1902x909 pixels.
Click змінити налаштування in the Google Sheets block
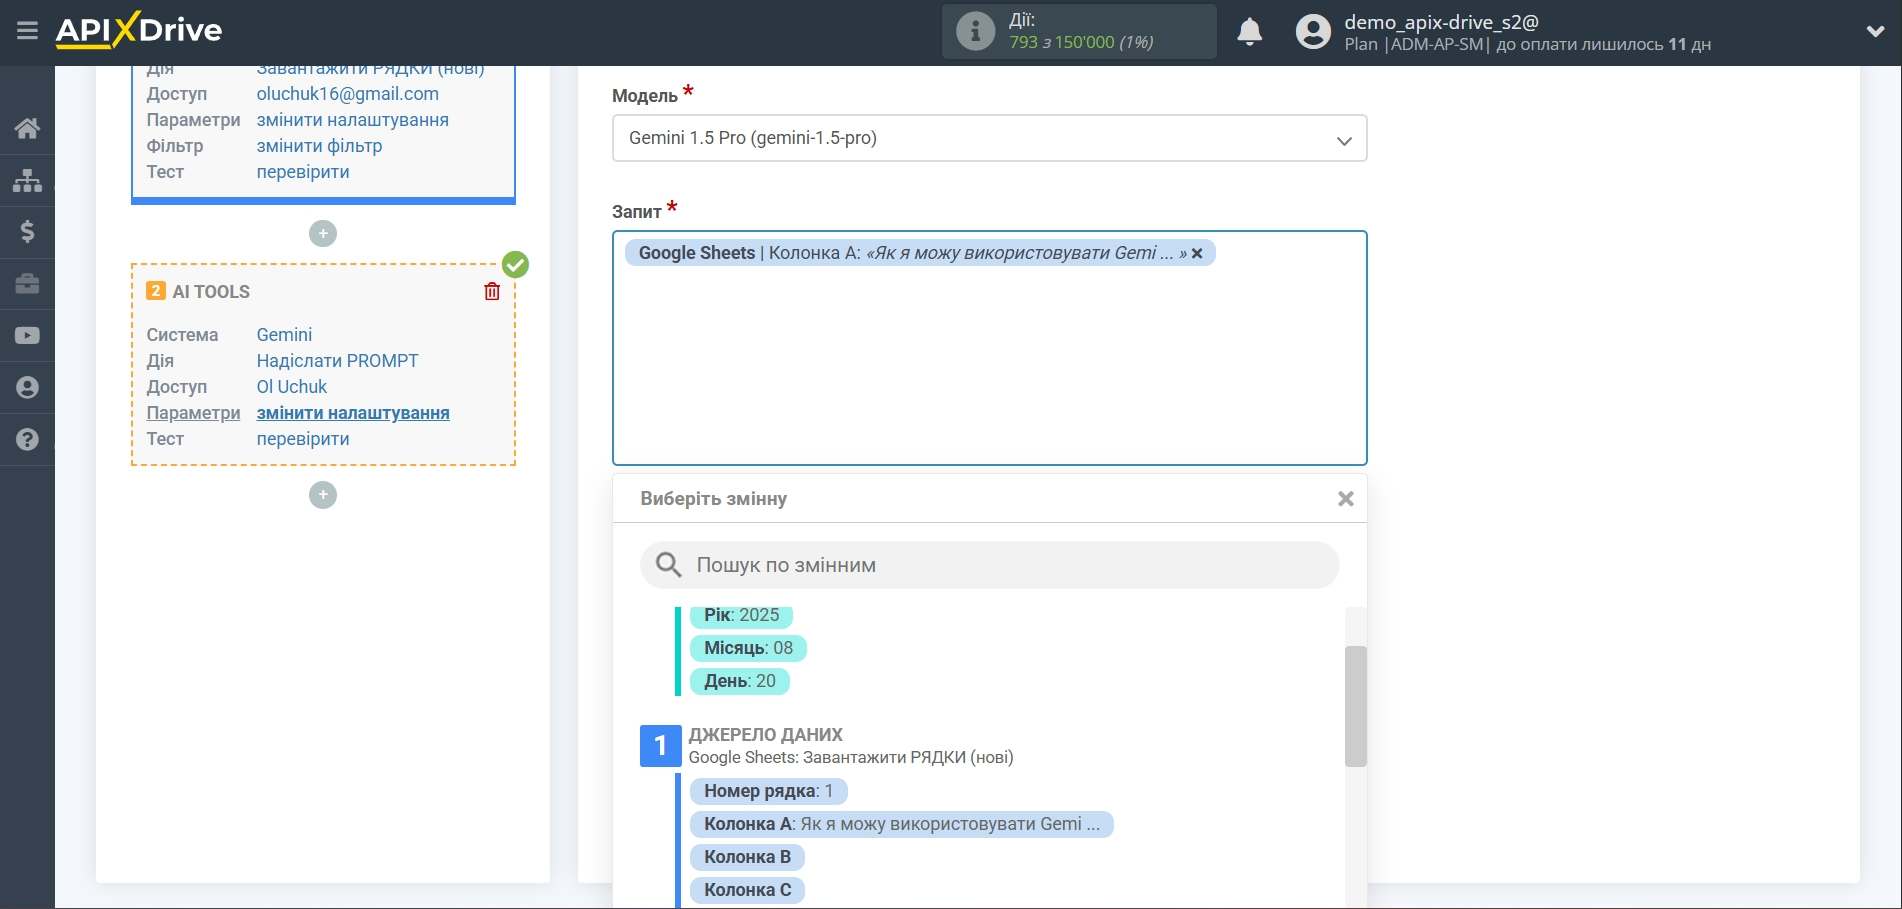tap(352, 120)
